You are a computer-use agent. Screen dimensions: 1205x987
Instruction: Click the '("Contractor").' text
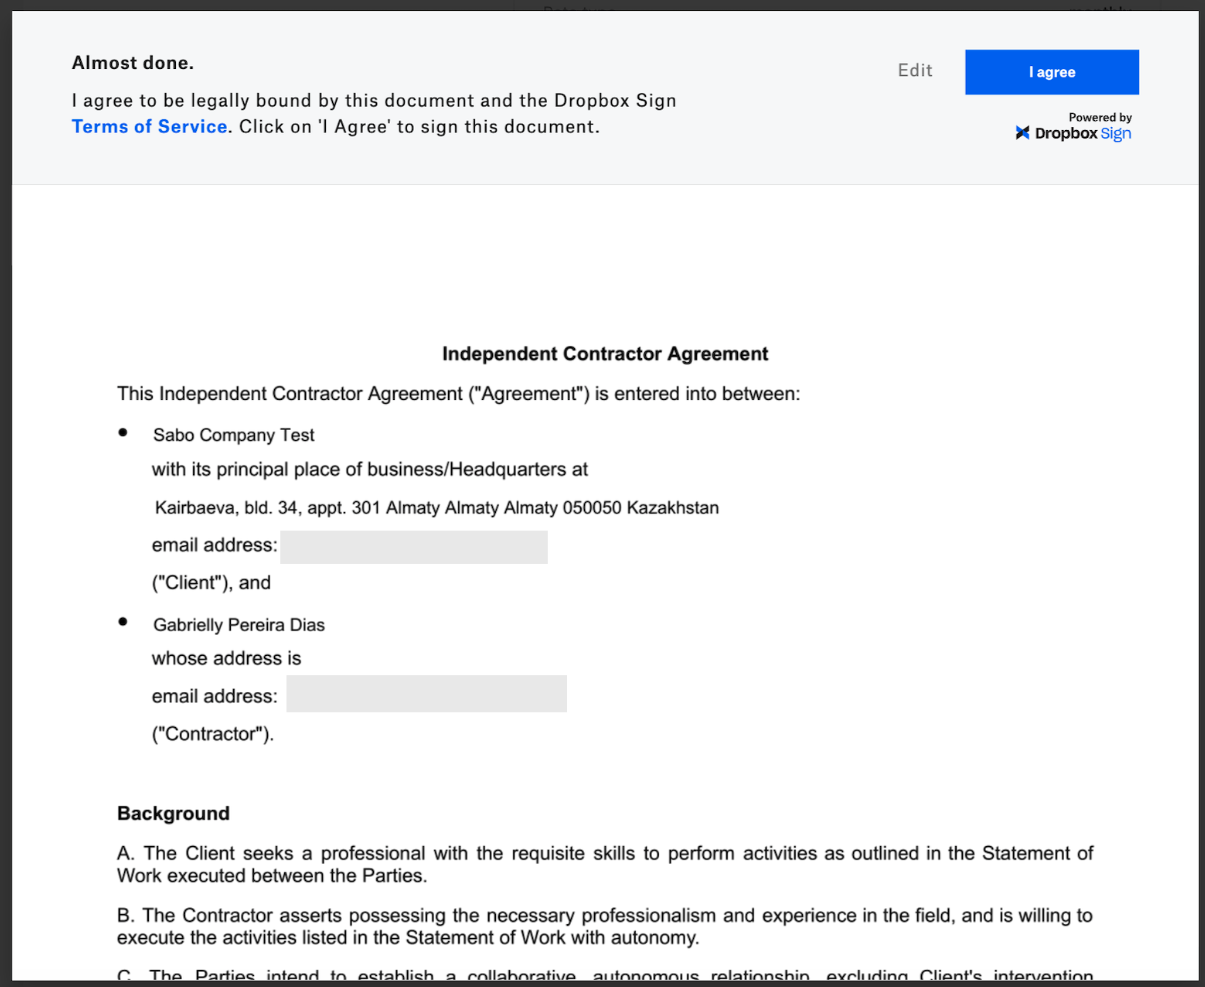coord(213,734)
